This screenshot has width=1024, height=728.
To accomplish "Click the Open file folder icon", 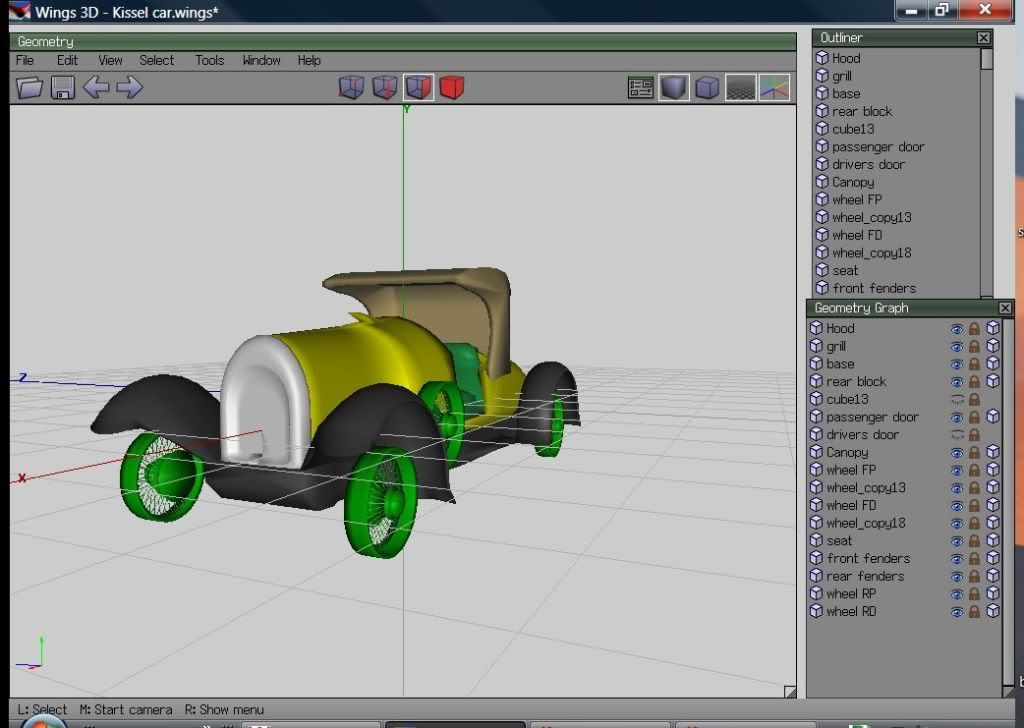I will tap(30, 88).
